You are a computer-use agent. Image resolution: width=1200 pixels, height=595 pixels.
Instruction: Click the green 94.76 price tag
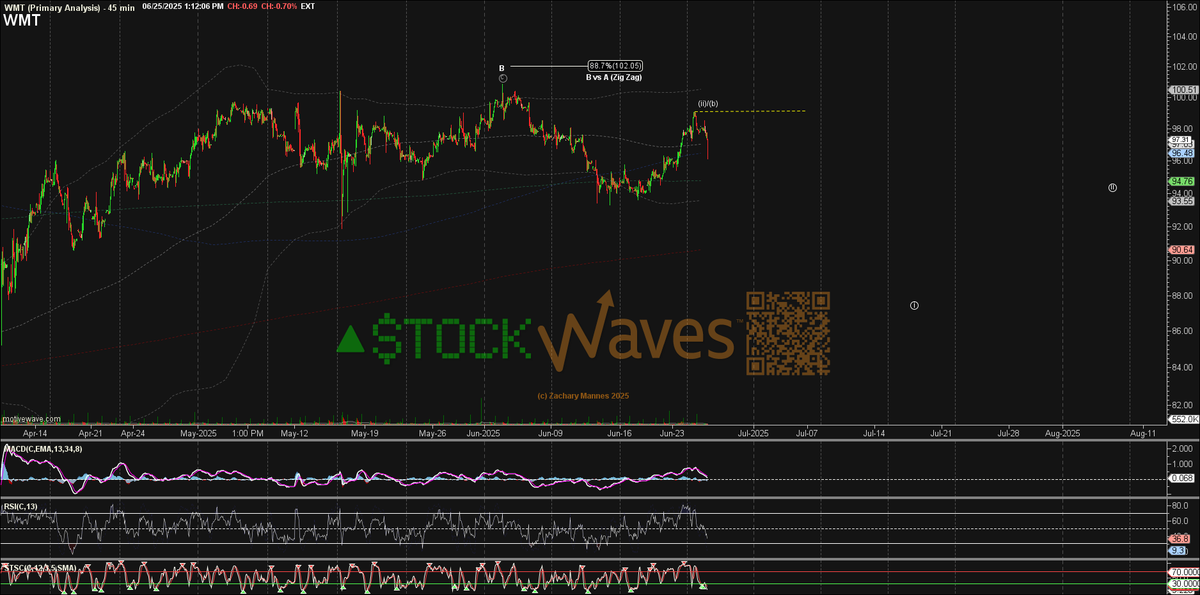pos(1181,181)
